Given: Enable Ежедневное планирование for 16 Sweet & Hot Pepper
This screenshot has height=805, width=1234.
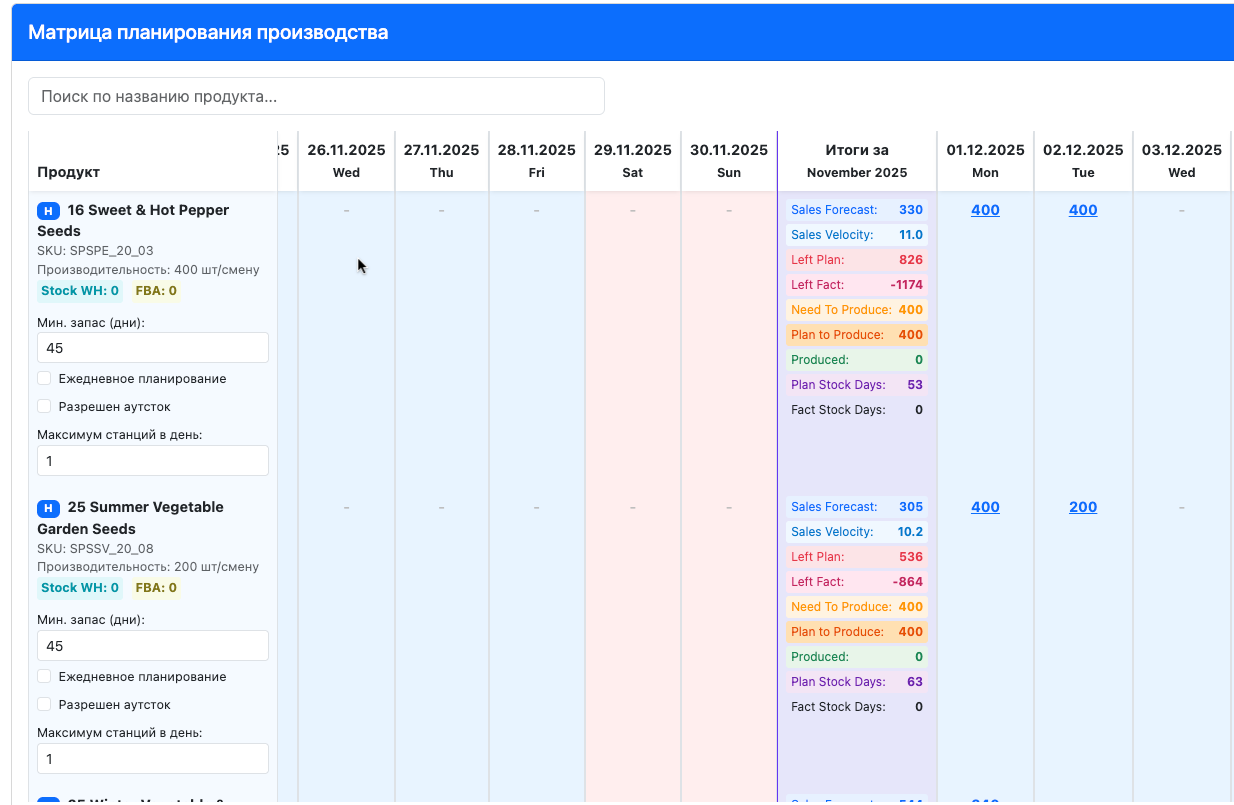Looking at the screenshot, I should click(44, 379).
